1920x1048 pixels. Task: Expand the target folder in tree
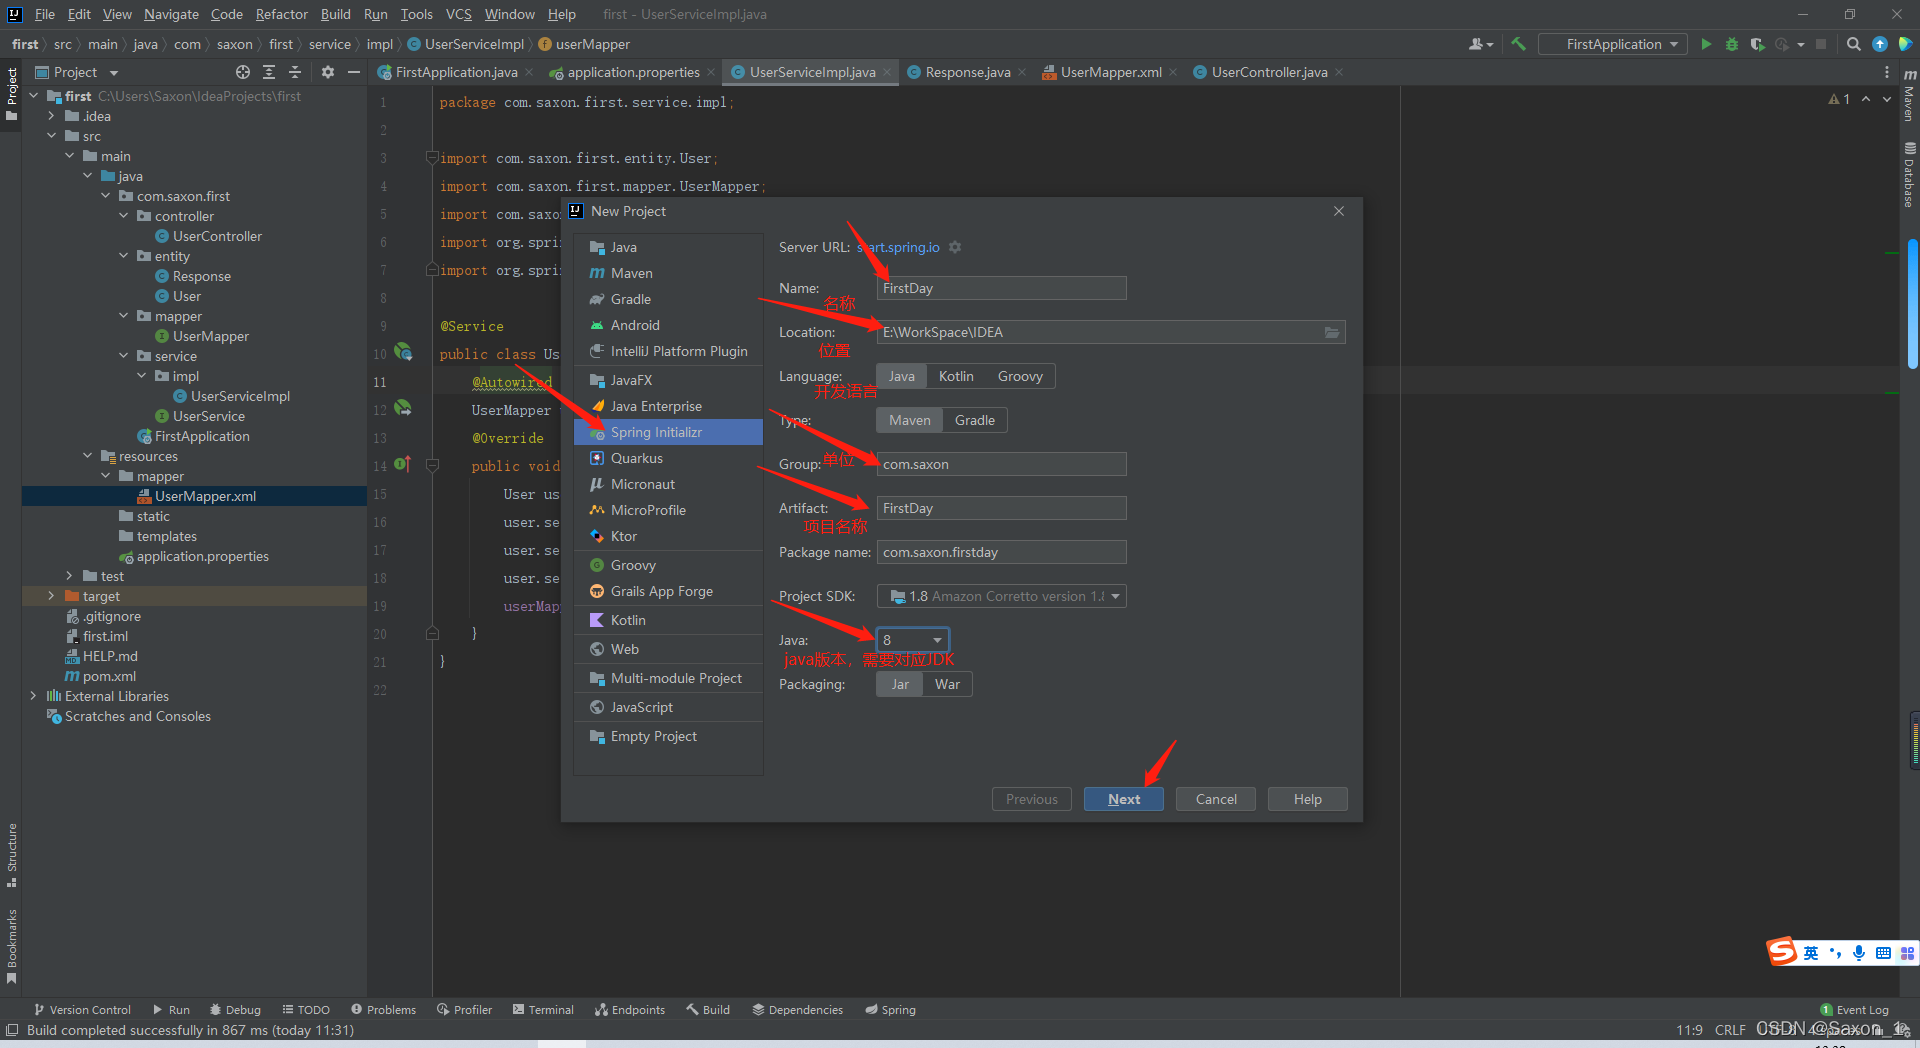(52, 596)
